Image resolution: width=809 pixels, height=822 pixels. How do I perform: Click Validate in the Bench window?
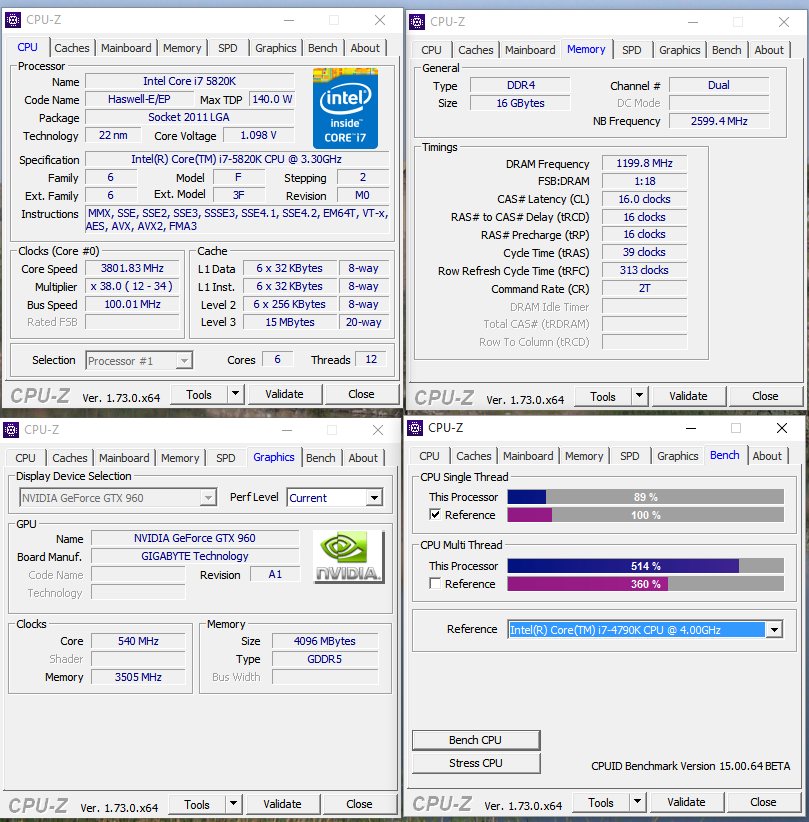(686, 802)
